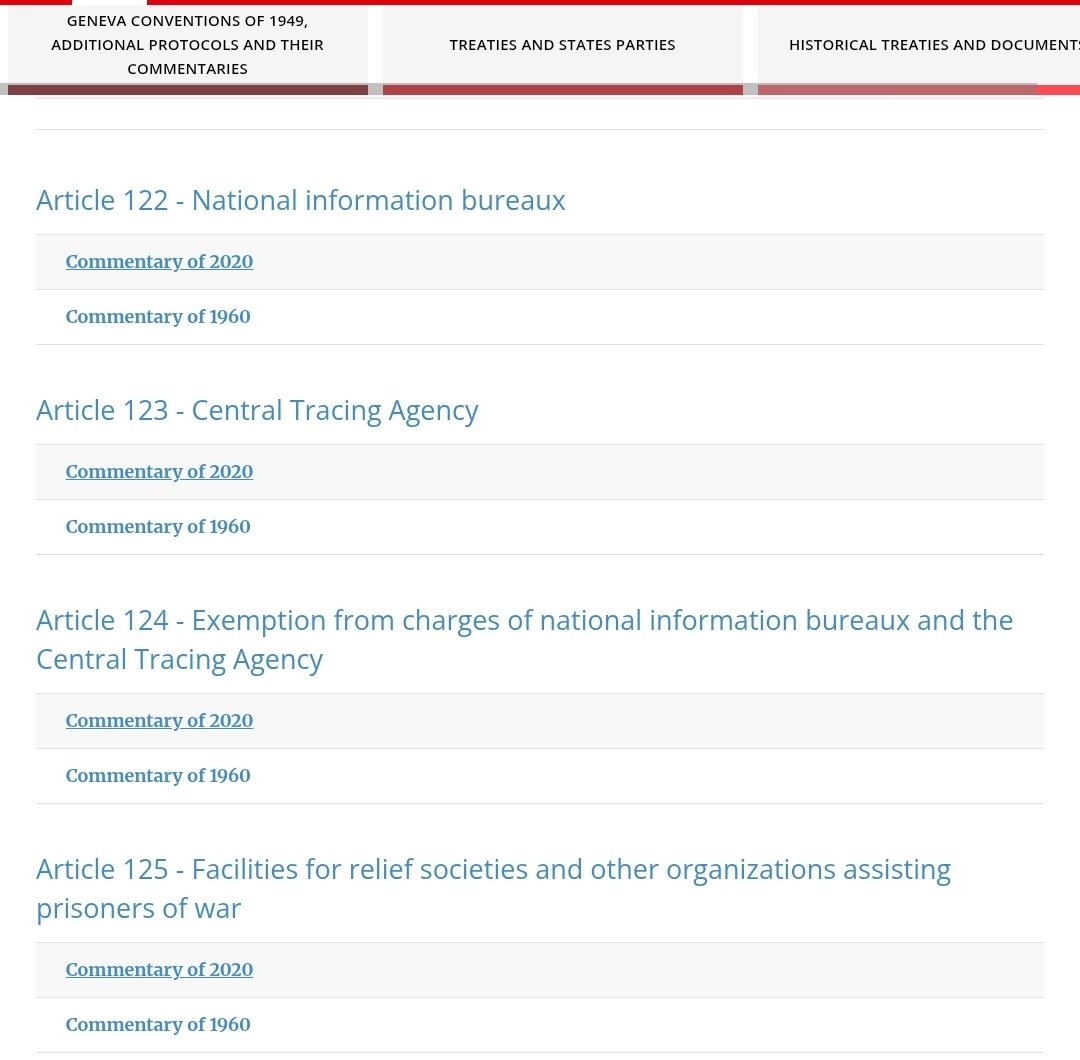The width and height of the screenshot is (1080, 1060).
Task: Open Article 125 Facilities for relief societies heading
Action: 493,888
